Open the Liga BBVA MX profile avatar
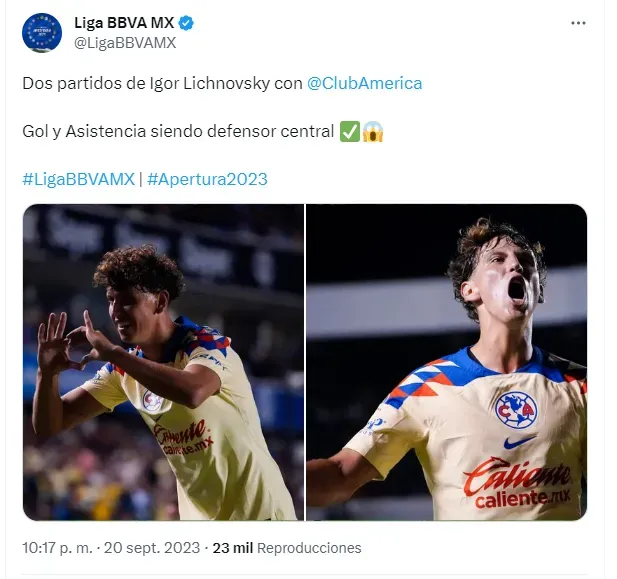 pyautogui.click(x=42, y=33)
